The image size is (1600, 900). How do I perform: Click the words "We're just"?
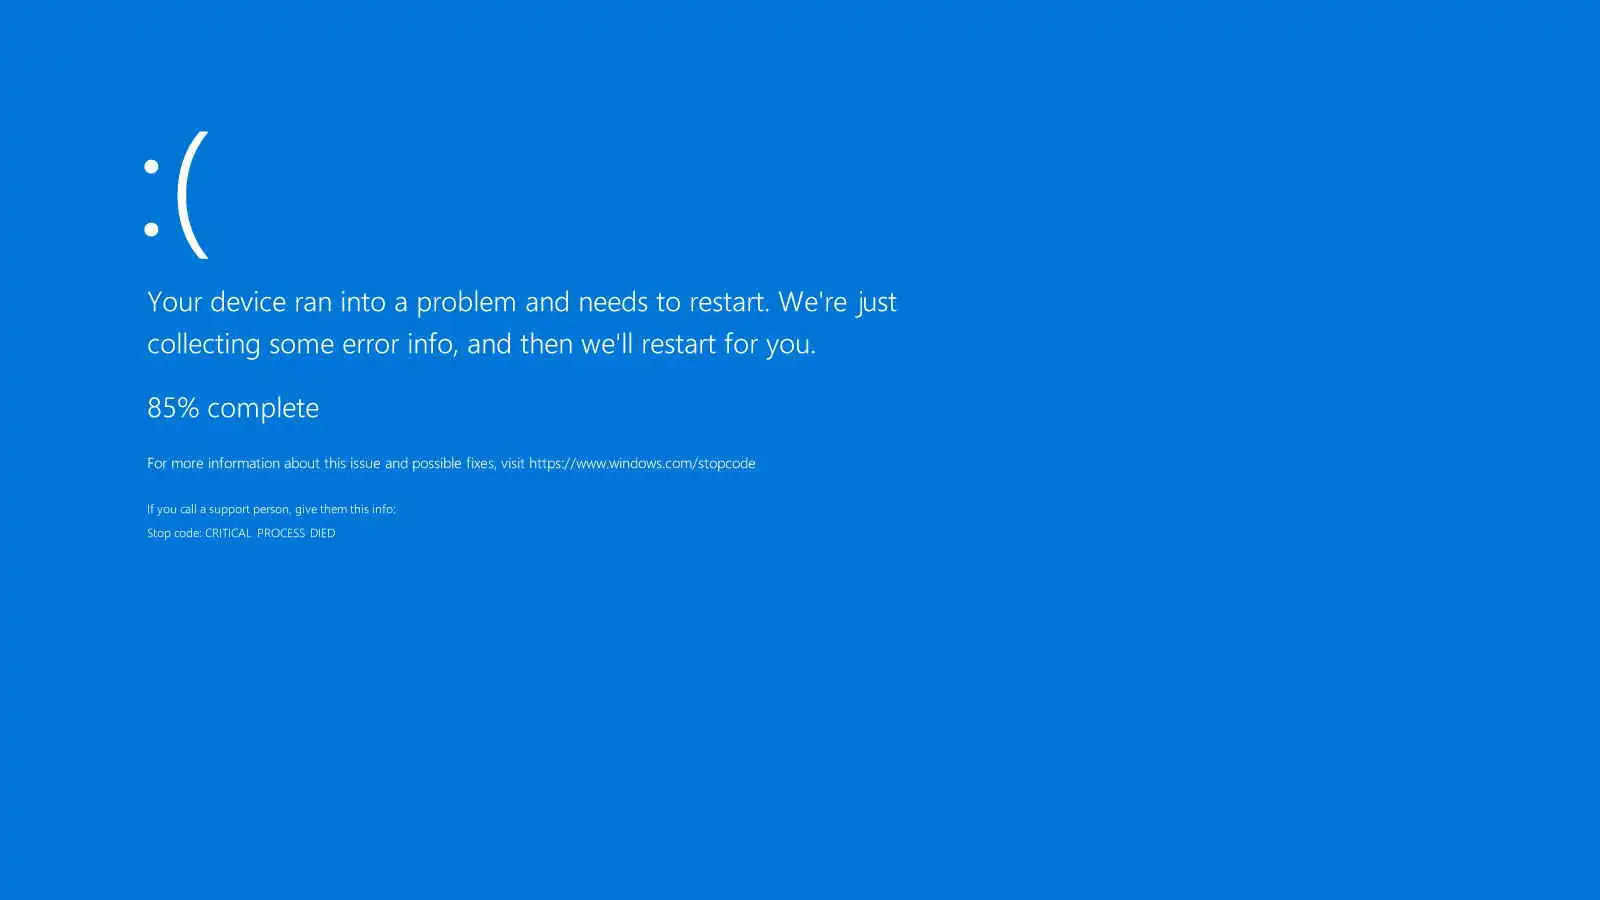click(x=837, y=302)
